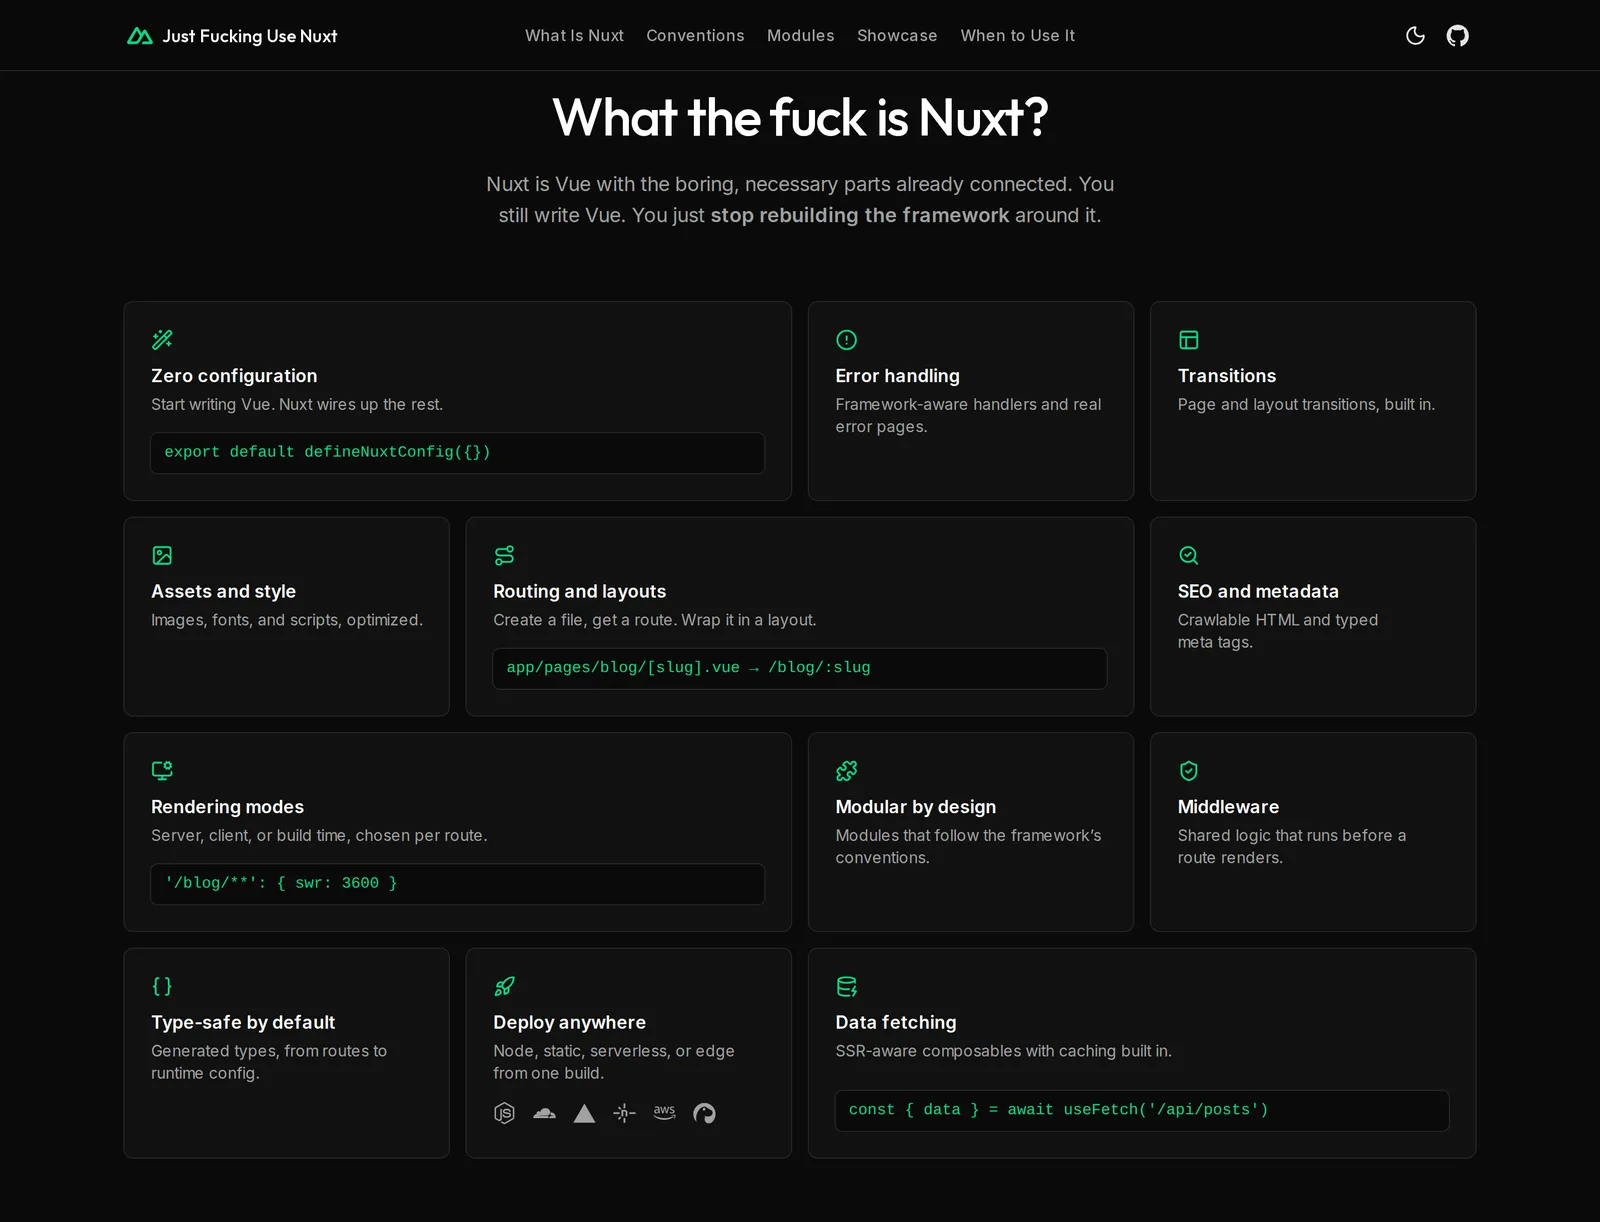Image resolution: width=1600 pixels, height=1222 pixels.
Task: Jump to the Showcase section
Action: pyautogui.click(x=897, y=36)
